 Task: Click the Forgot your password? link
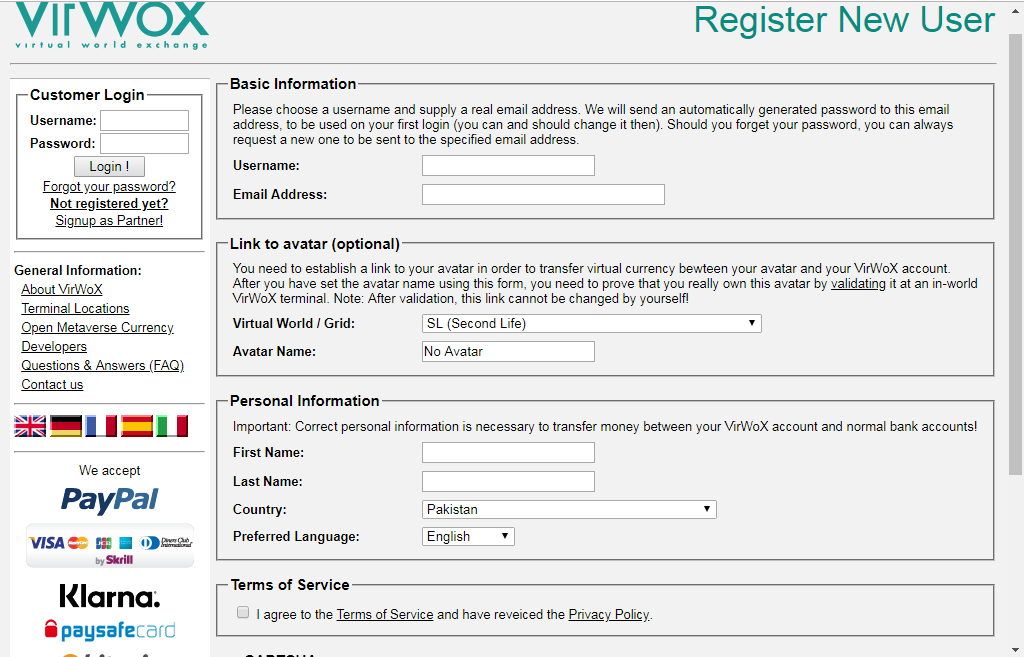(109, 186)
